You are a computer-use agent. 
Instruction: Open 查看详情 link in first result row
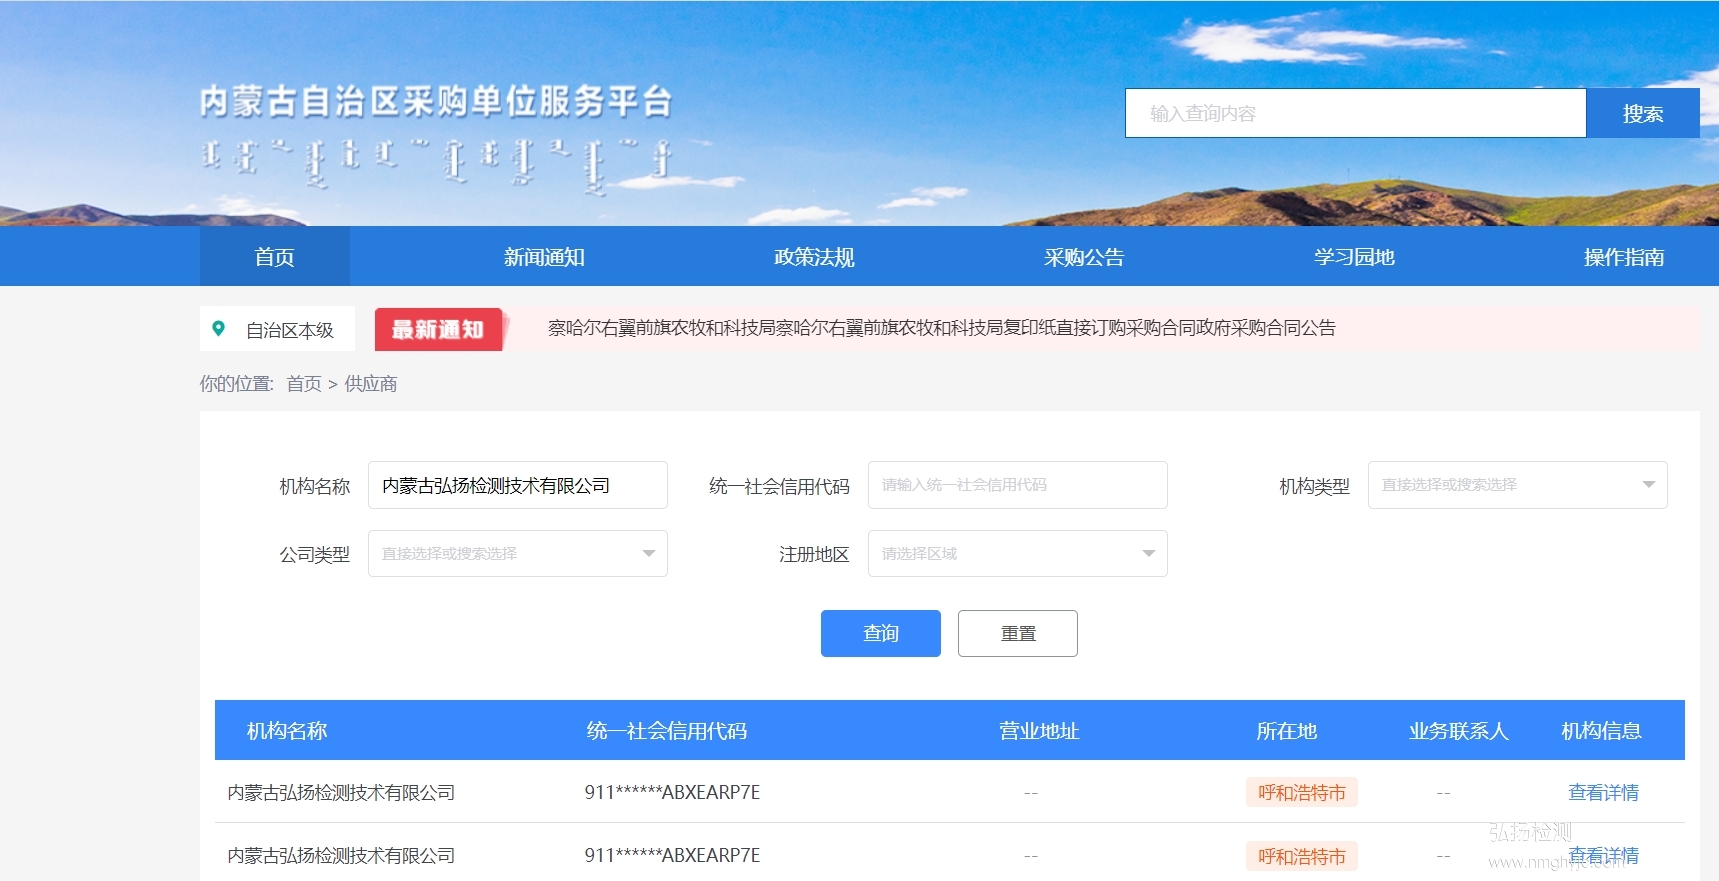pyautogui.click(x=1603, y=793)
